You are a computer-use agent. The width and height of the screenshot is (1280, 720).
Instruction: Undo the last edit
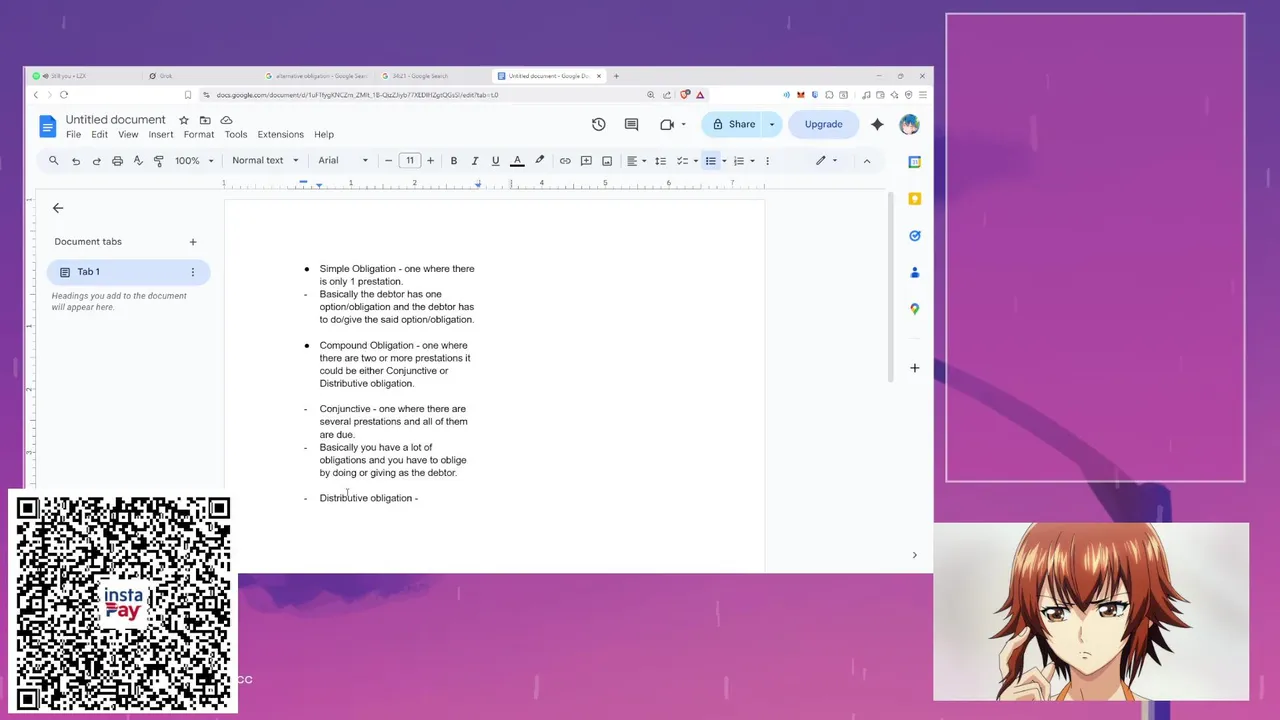pyautogui.click(x=75, y=161)
